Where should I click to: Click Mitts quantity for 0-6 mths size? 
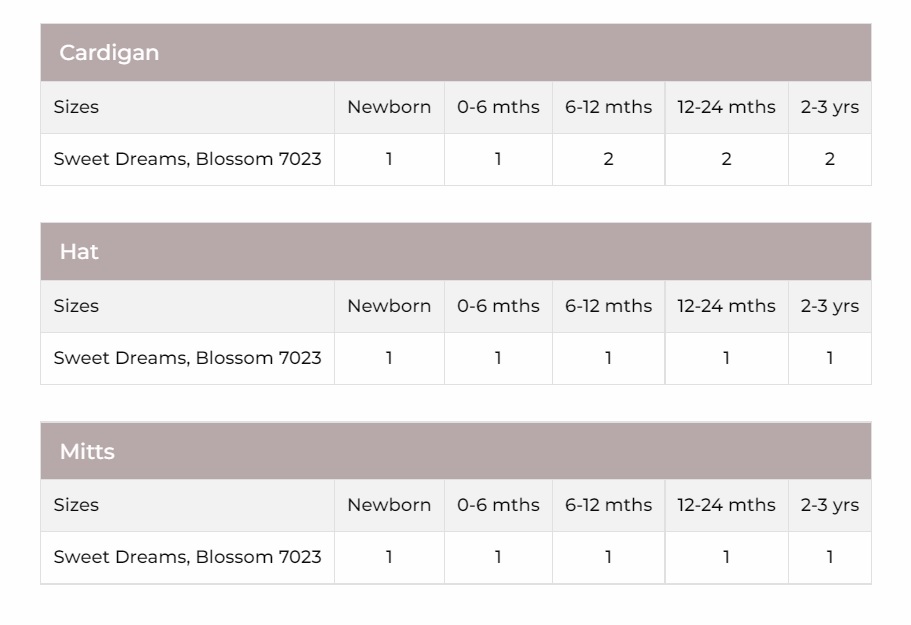click(x=498, y=557)
